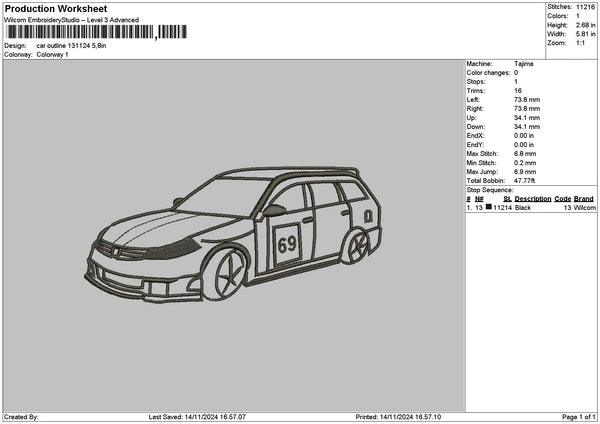
Task: Click the black thread color swatch
Action: [x=489, y=207]
